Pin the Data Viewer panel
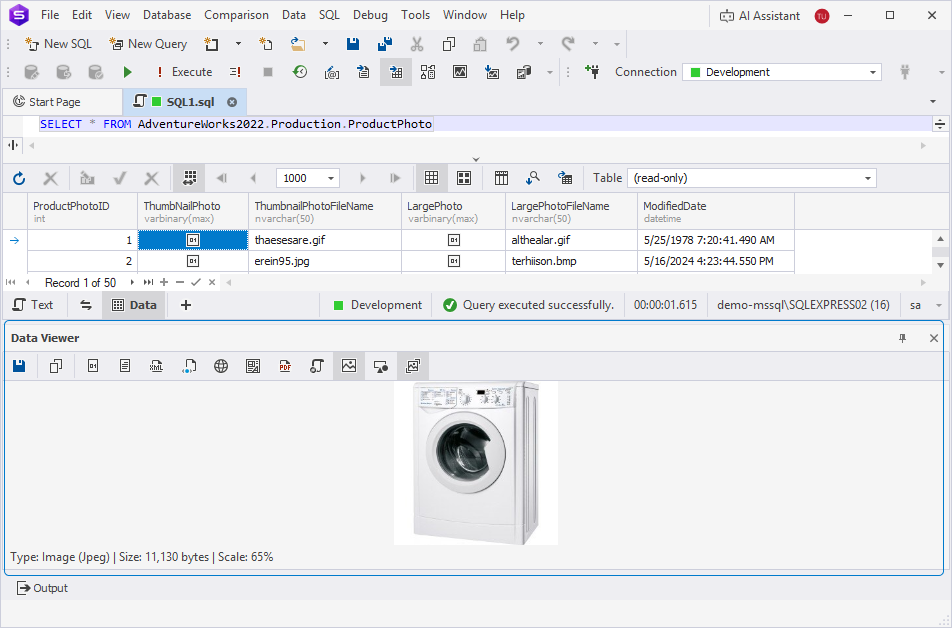Image resolution: width=952 pixels, height=628 pixels. coord(902,338)
